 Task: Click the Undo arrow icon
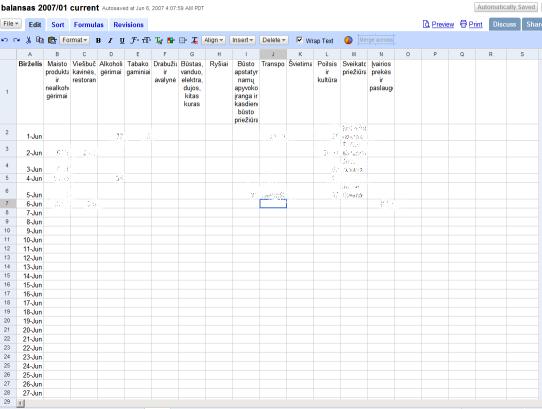(4, 40)
